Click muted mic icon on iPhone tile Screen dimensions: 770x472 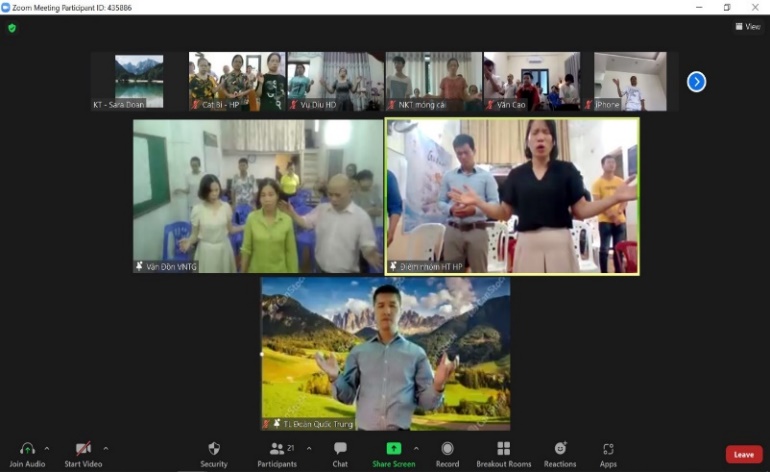pos(588,105)
